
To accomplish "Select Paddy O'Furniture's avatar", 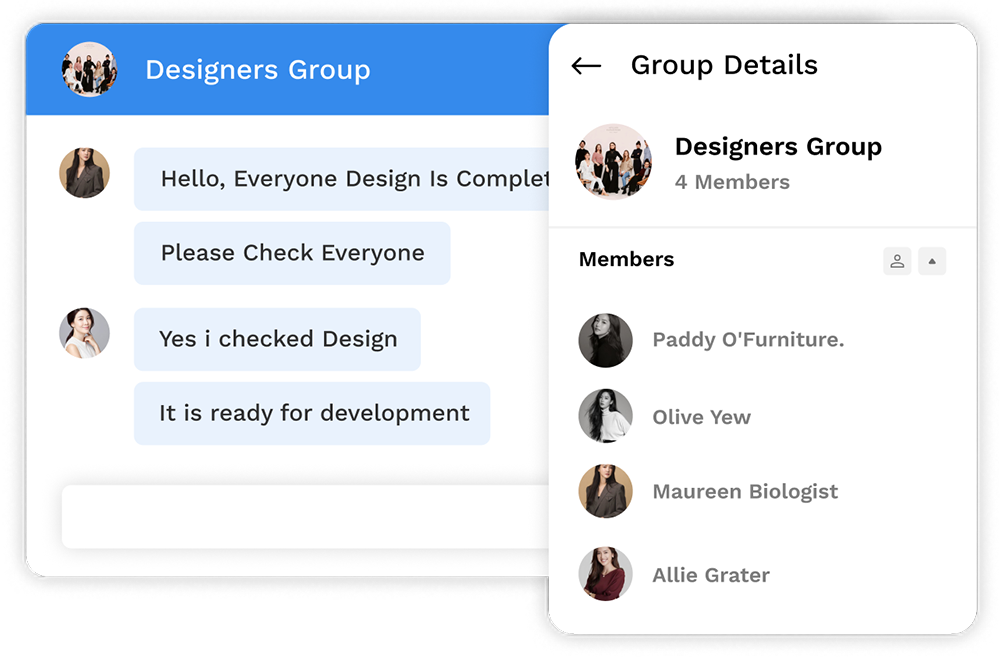I will 605,340.
